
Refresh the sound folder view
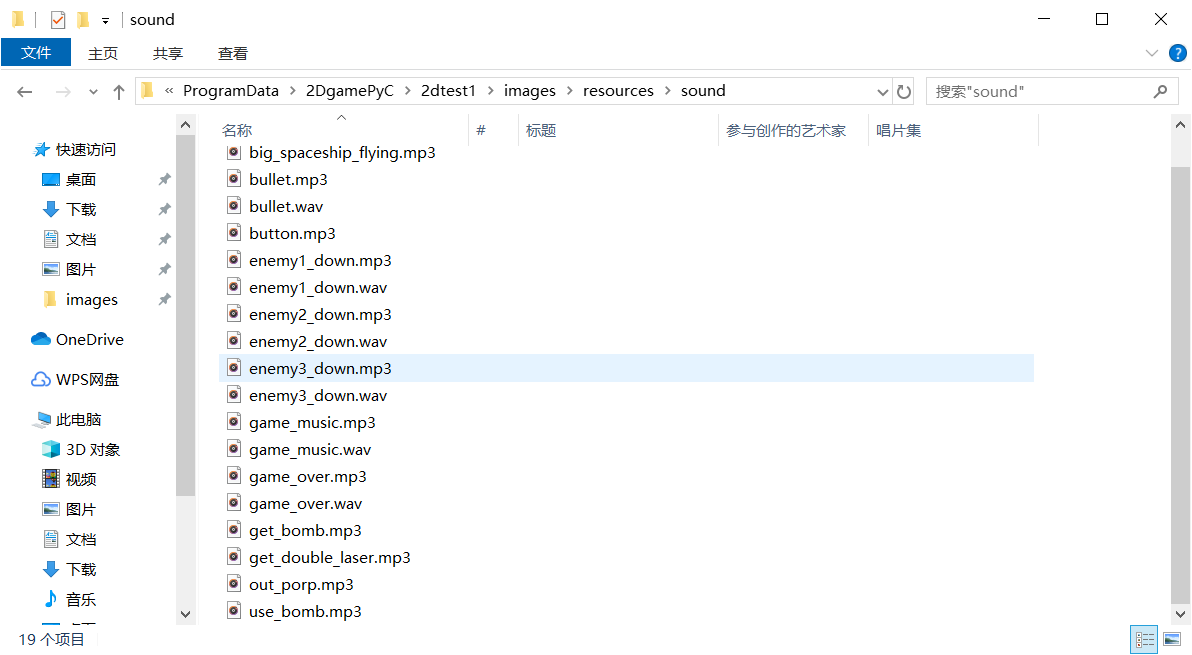tap(904, 92)
